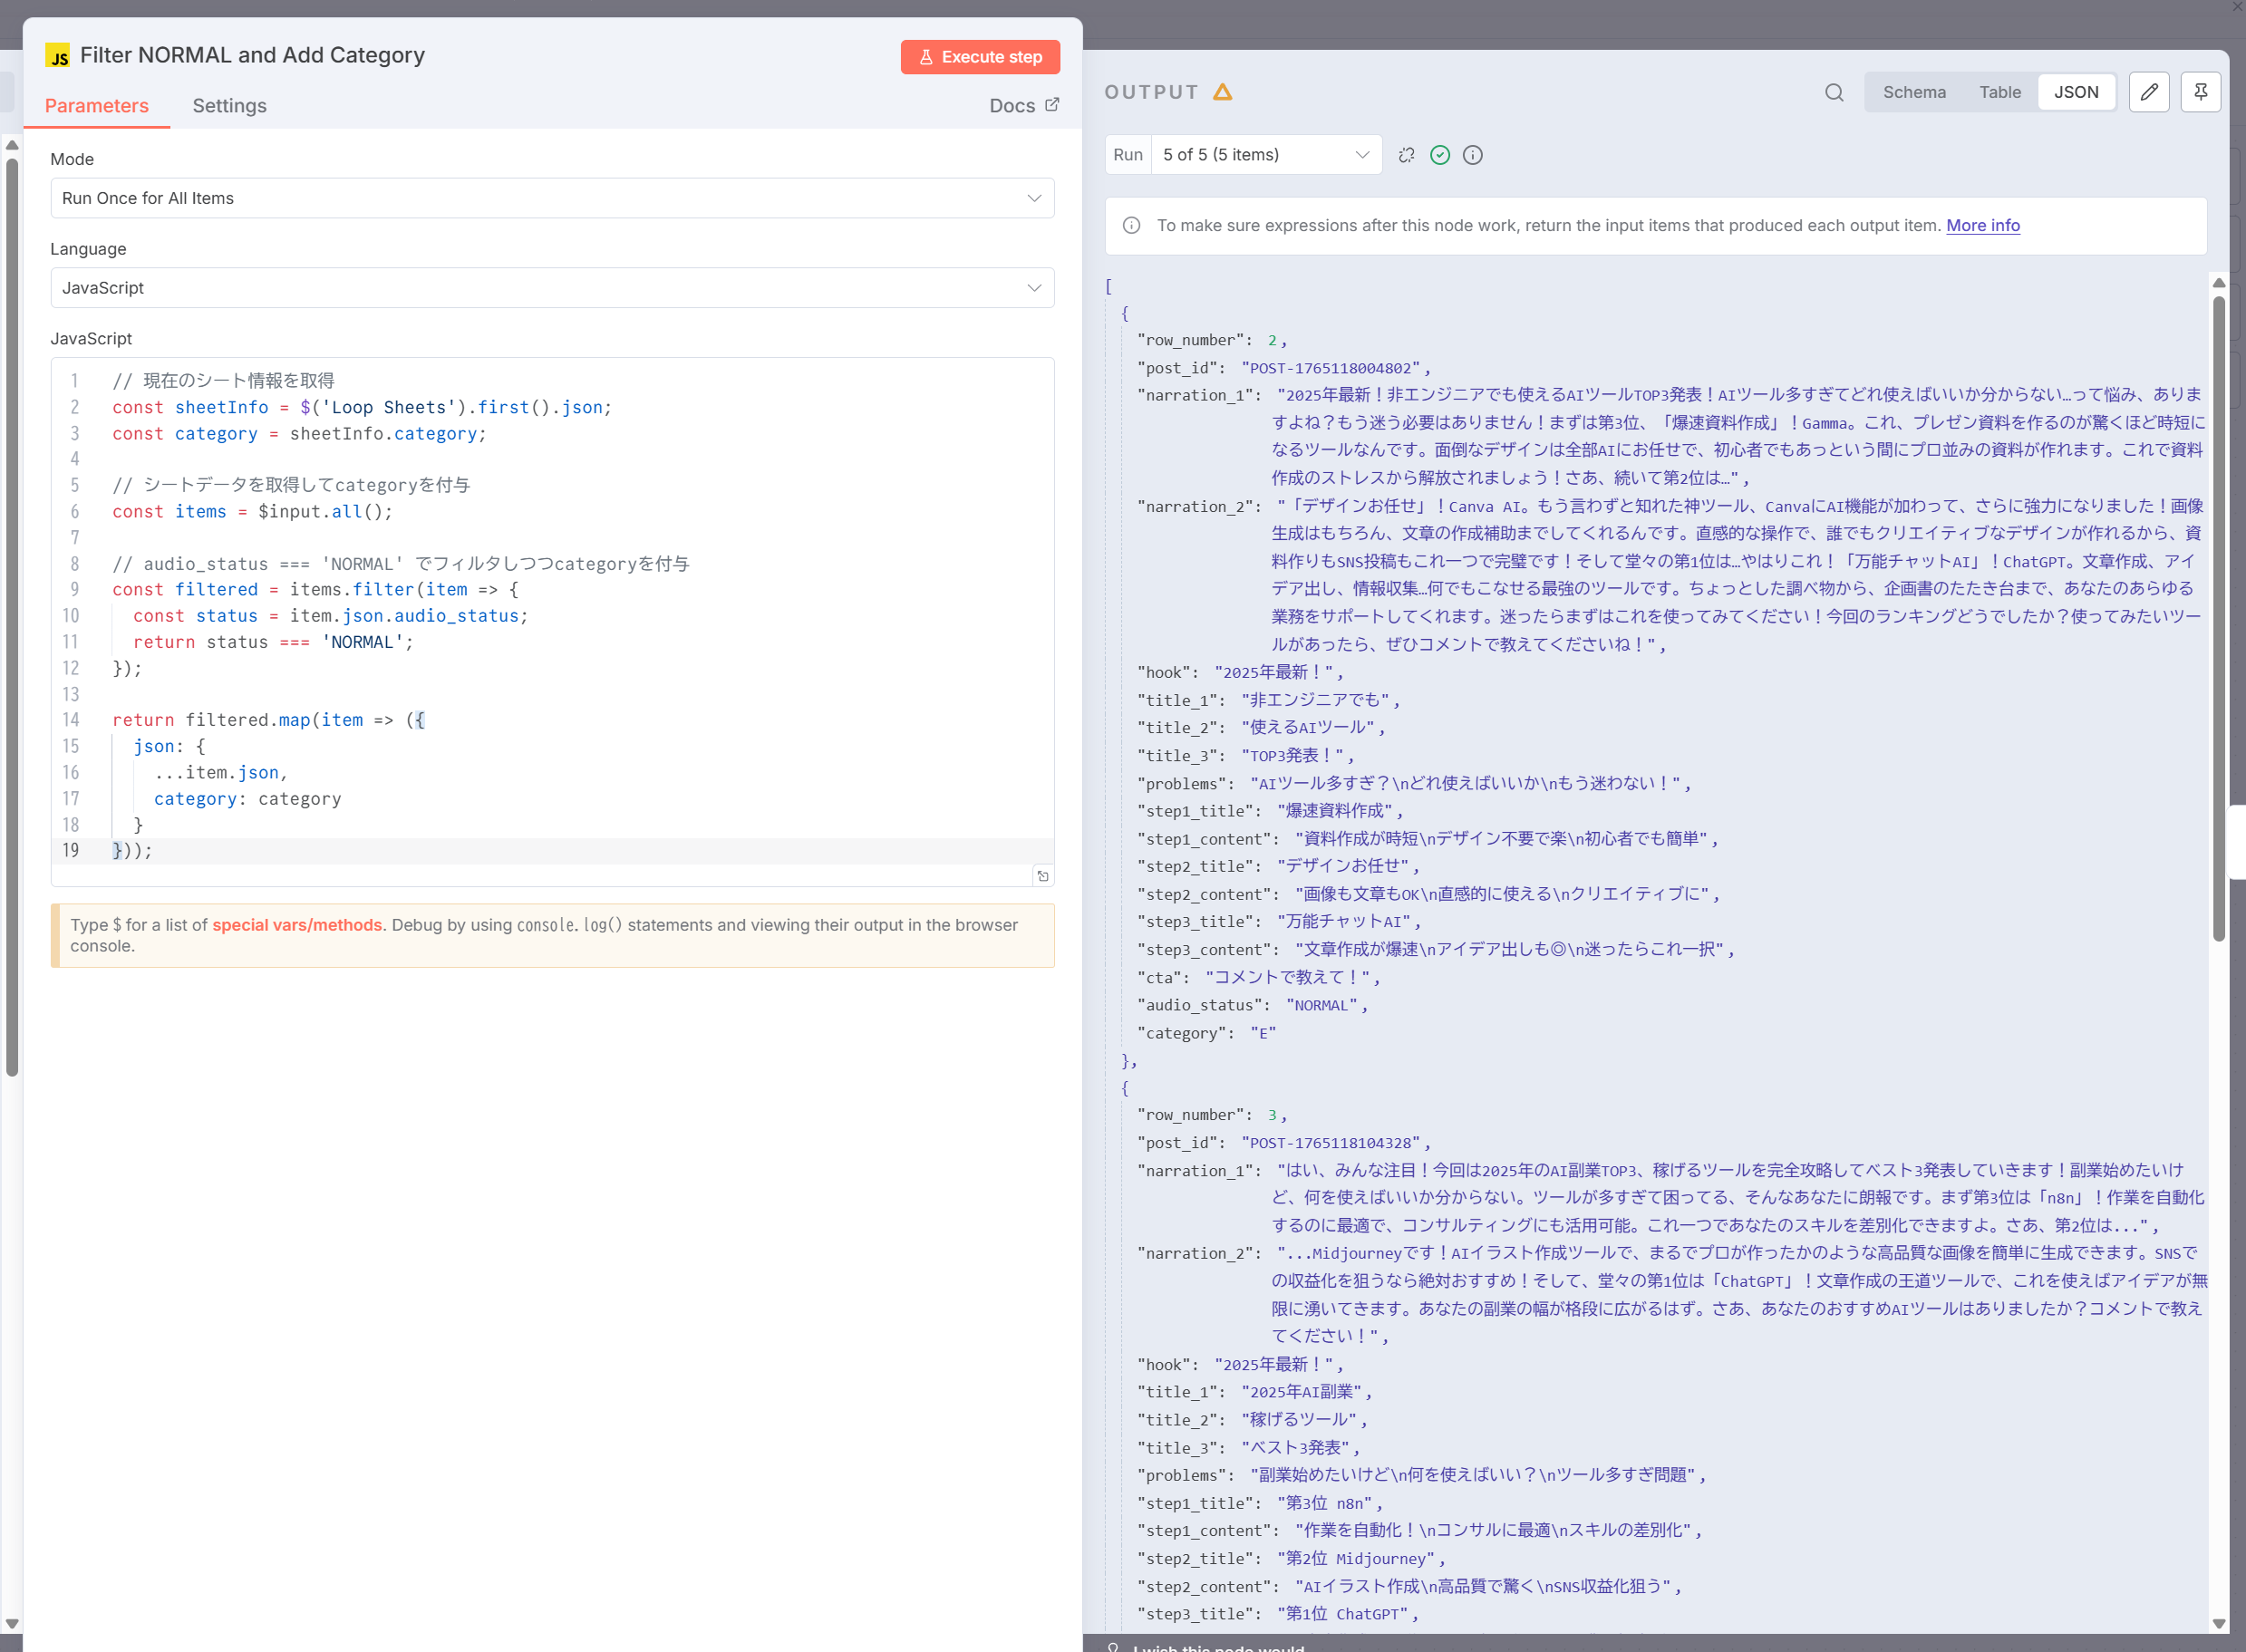Click the green checkmark run status icon

(1439, 155)
